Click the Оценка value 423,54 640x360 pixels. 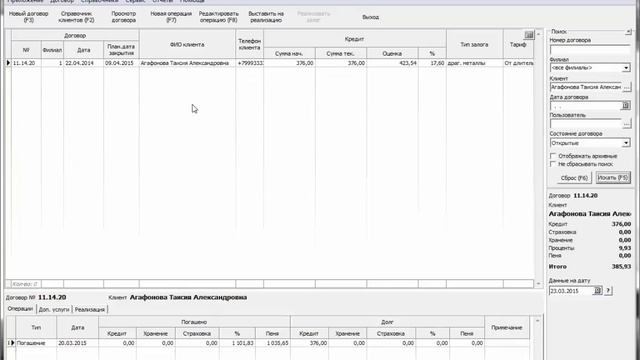click(392, 63)
